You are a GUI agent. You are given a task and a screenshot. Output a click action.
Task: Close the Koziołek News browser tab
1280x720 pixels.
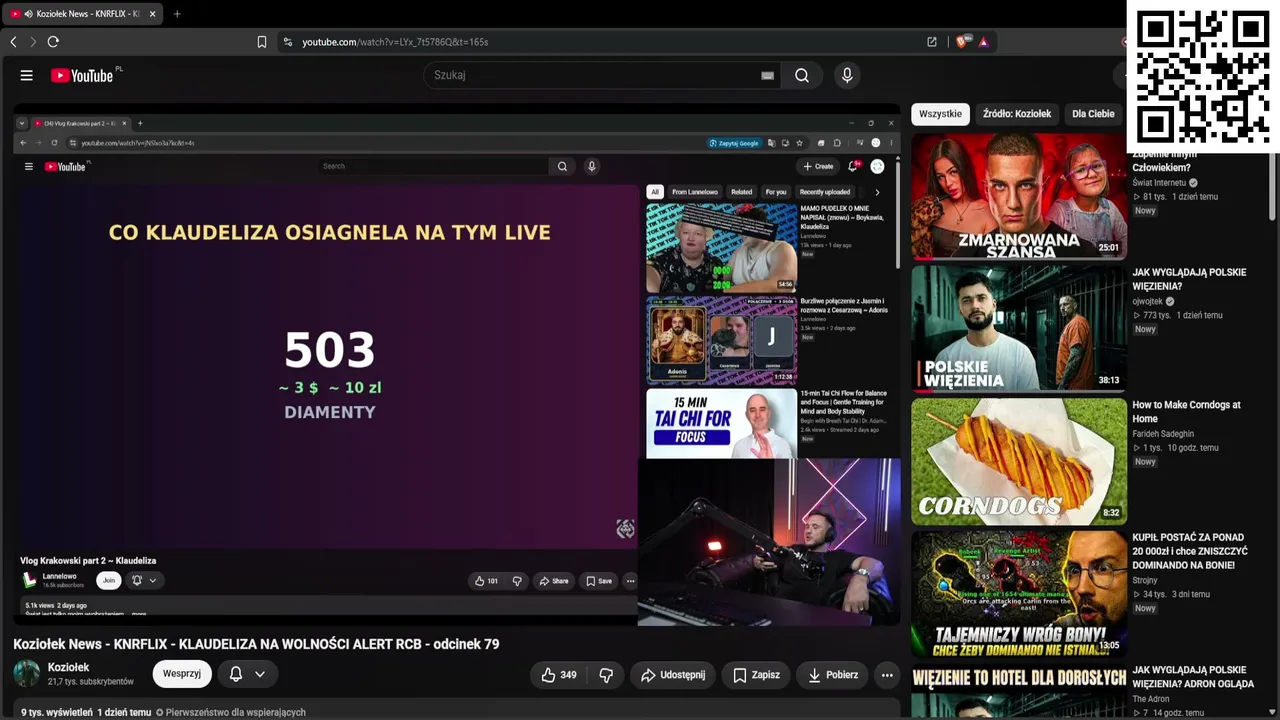click(x=152, y=14)
